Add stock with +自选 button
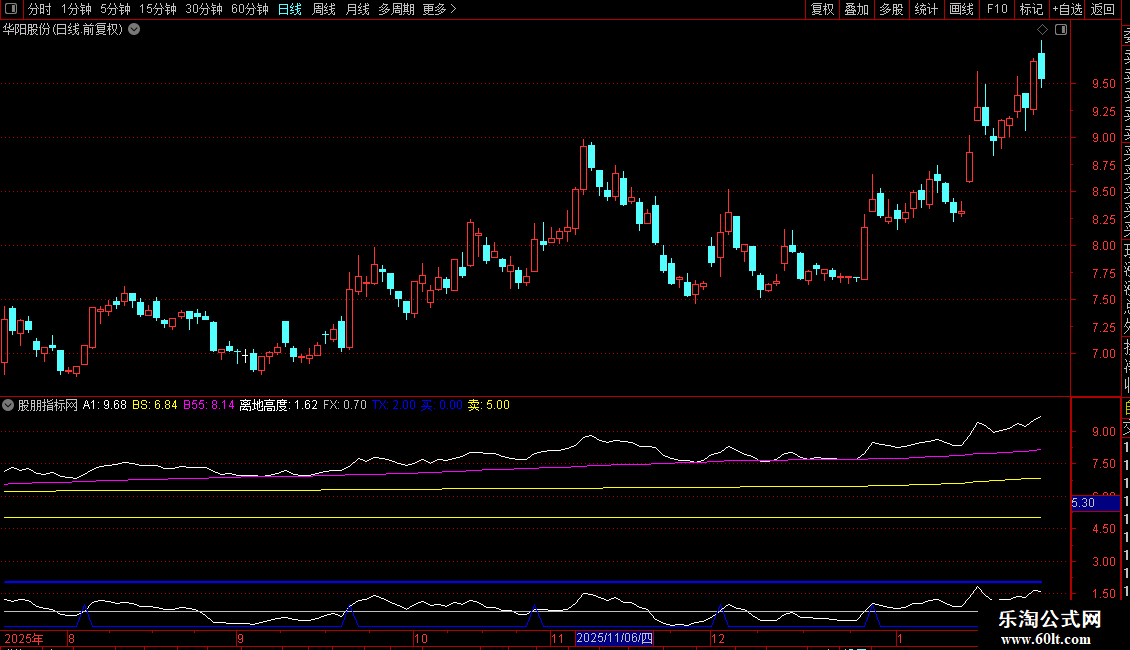 click(1066, 9)
